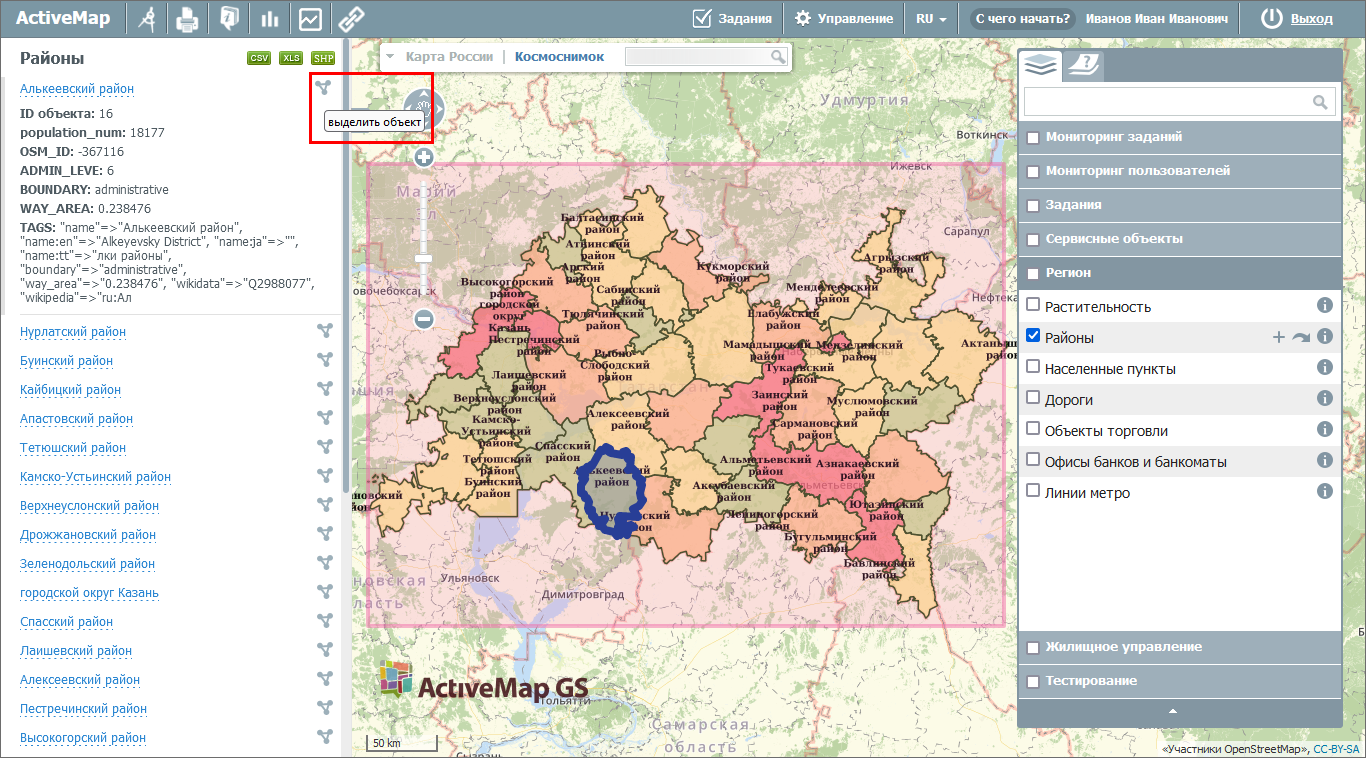1366x758 pixels.
Task: Check the Линии метро layer checkbox
Action: [1034, 491]
